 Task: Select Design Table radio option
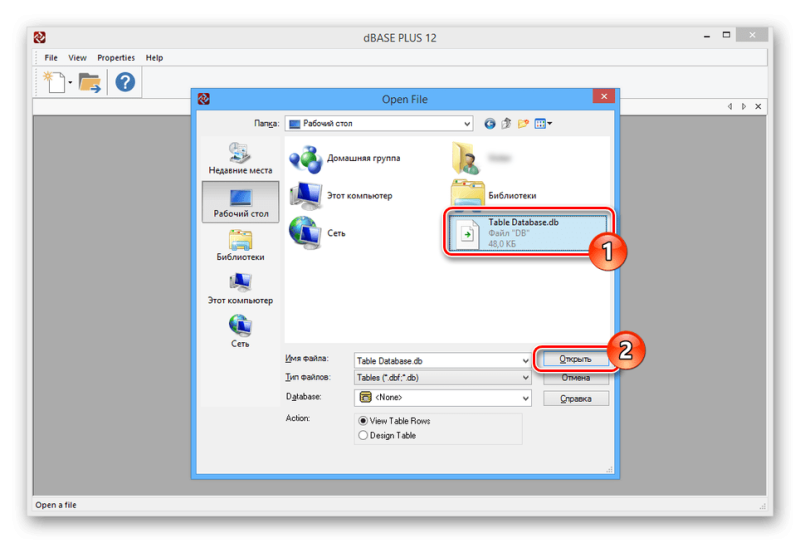(x=388, y=436)
